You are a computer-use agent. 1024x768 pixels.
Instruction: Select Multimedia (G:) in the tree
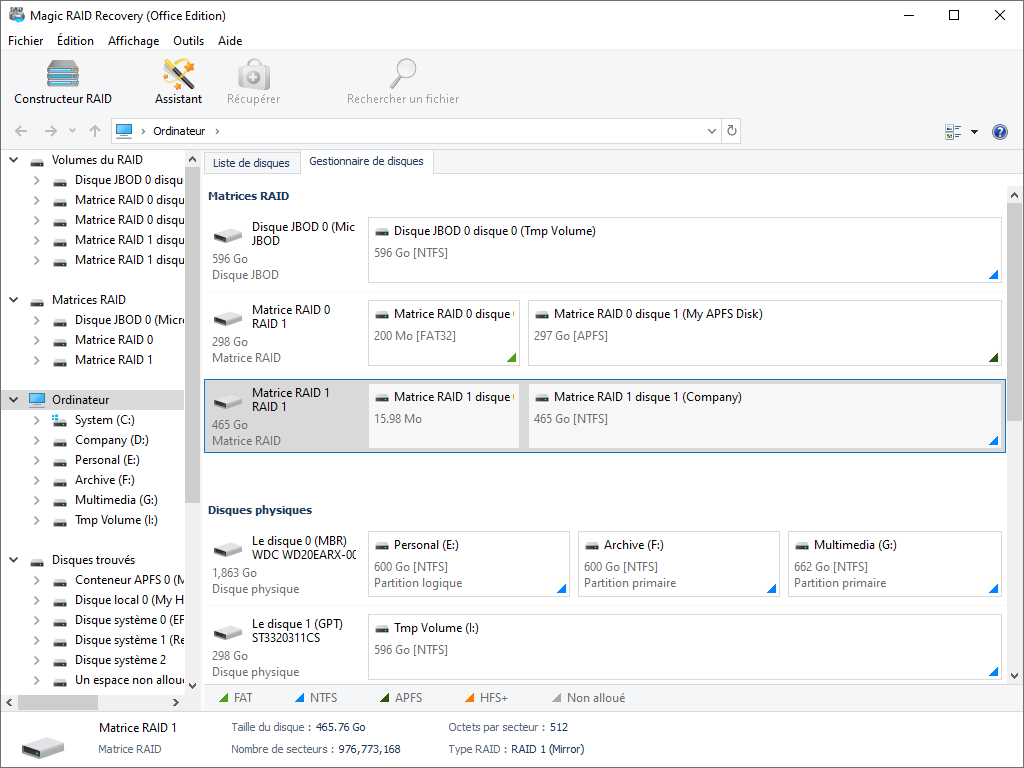pyautogui.click(x=116, y=500)
